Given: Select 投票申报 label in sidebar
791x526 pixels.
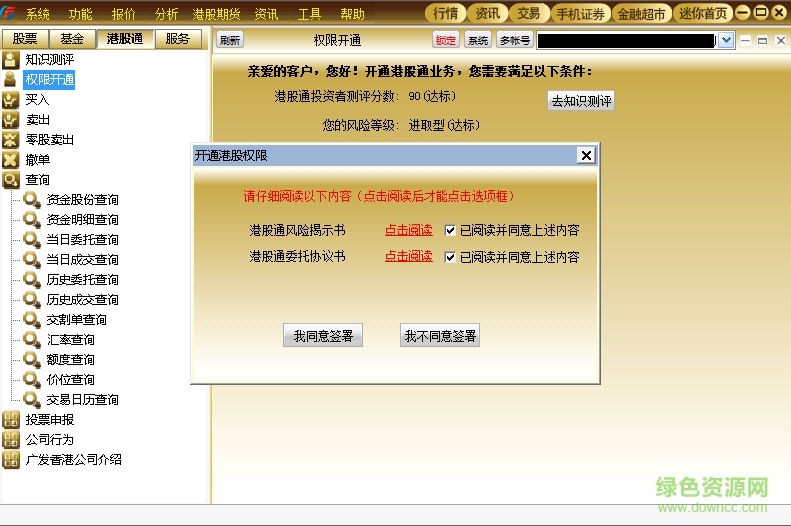Looking at the screenshot, I should [50, 420].
